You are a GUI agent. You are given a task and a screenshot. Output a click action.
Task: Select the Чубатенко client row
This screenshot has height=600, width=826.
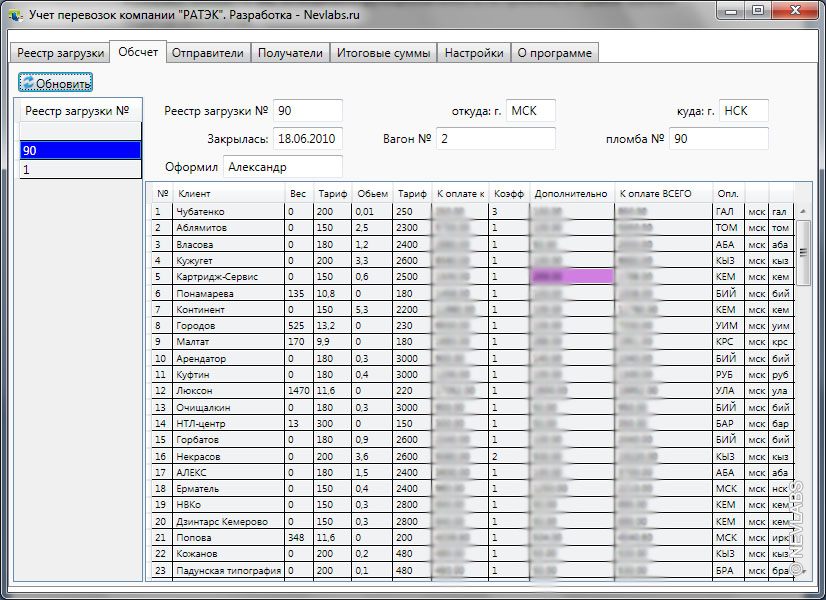pos(228,211)
